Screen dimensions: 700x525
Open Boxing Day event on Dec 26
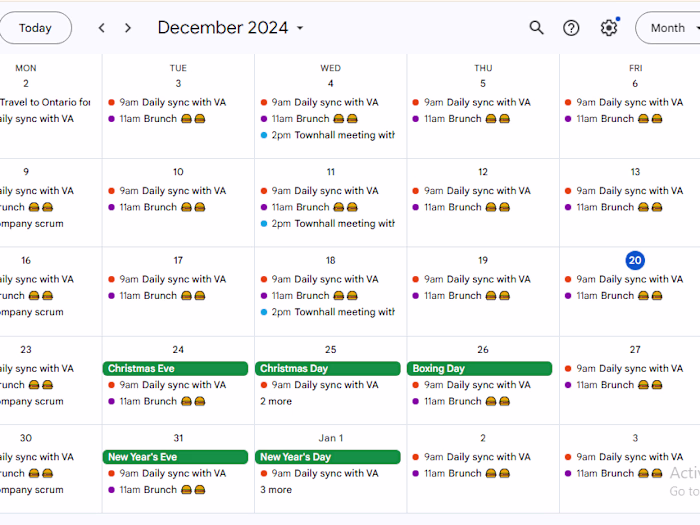[479, 368]
